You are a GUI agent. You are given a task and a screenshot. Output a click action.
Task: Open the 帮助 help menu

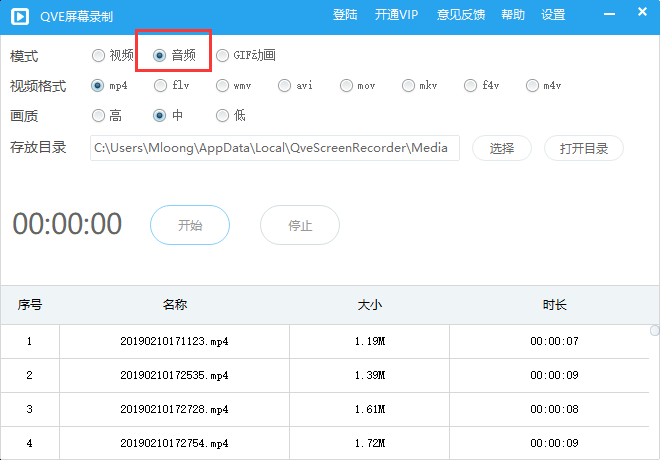(513, 15)
